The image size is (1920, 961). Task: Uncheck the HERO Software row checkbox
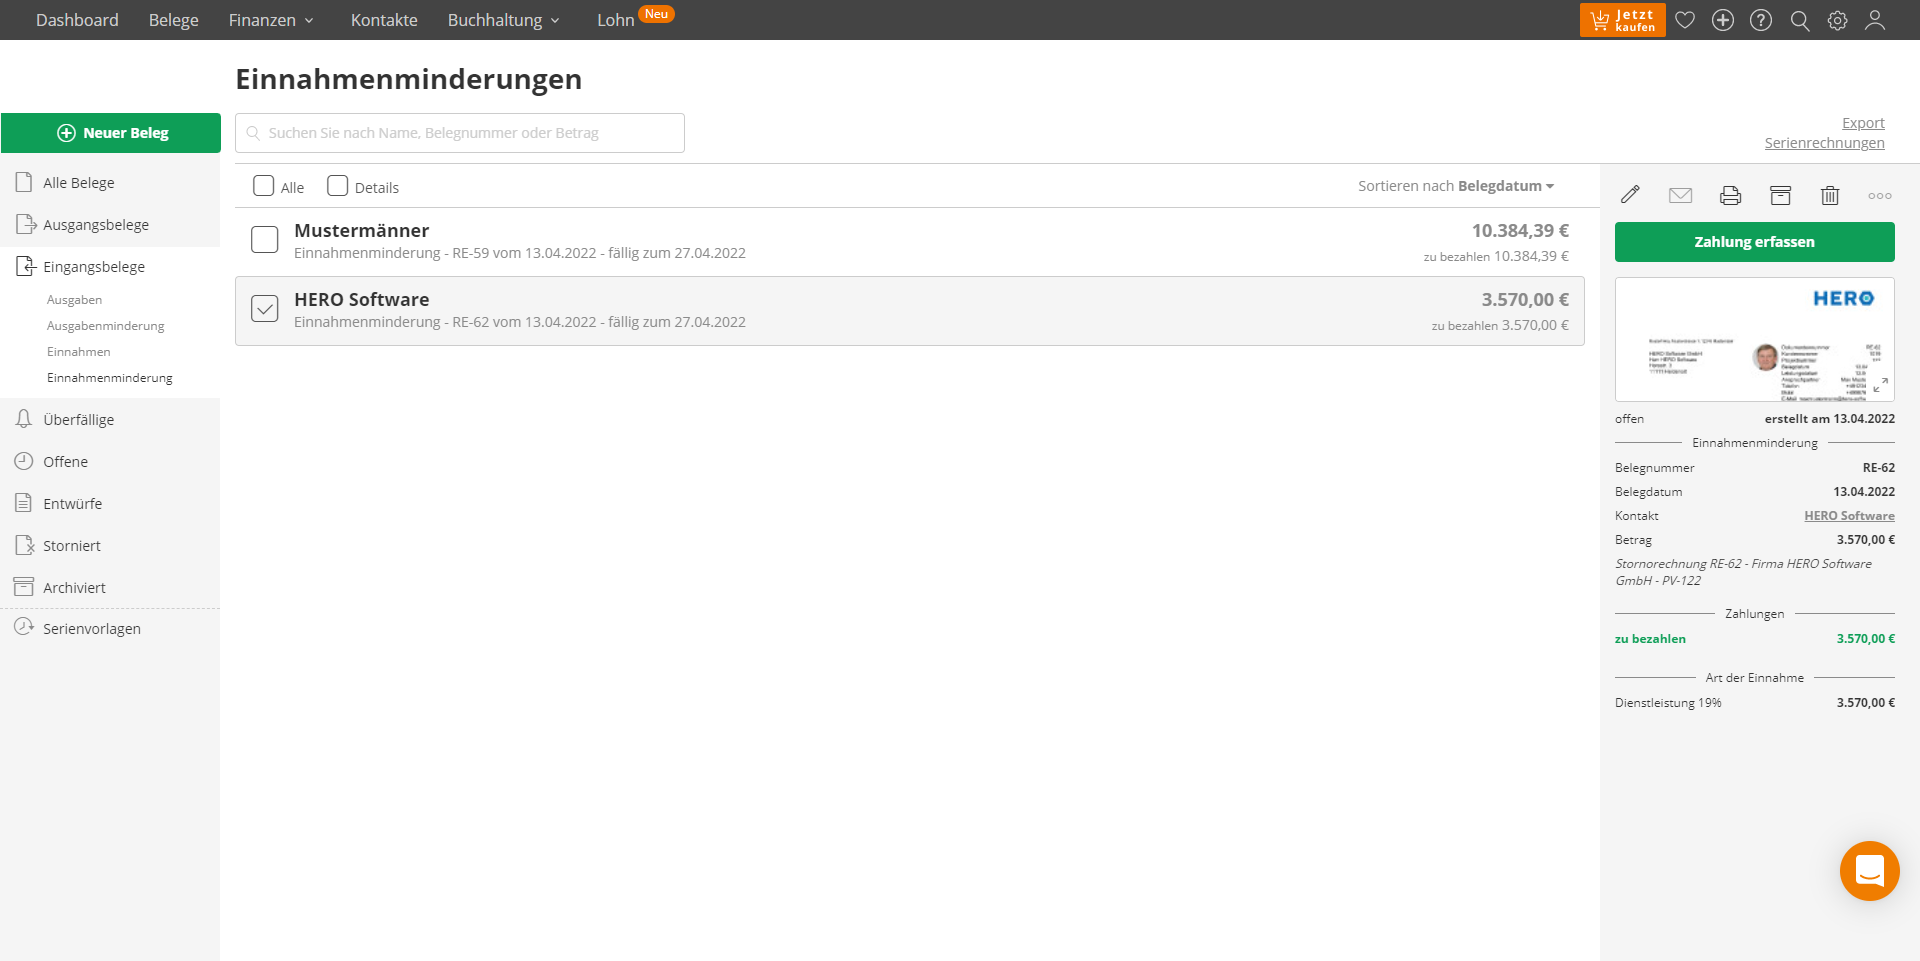click(x=265, y=309)
